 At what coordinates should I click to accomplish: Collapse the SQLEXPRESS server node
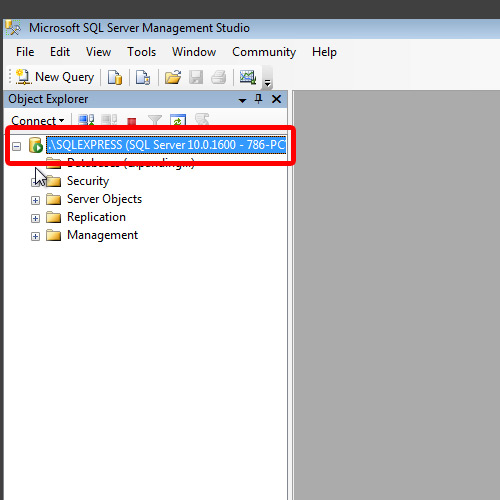tap(16, 146)
